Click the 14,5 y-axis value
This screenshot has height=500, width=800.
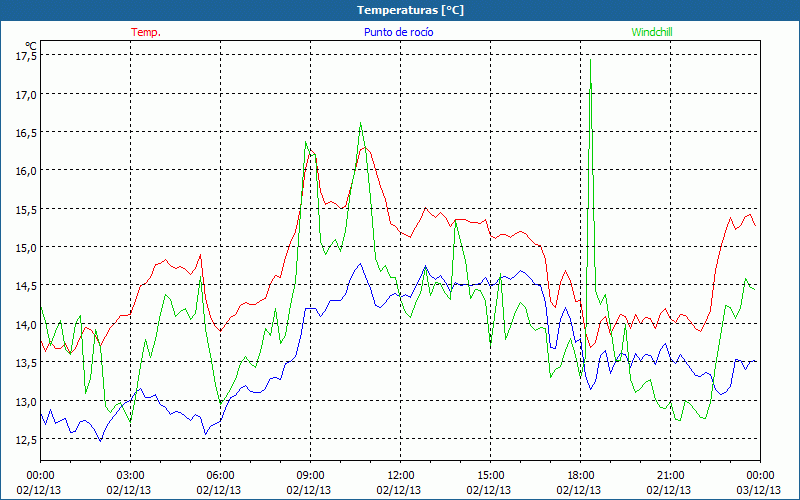click(26, 286)
